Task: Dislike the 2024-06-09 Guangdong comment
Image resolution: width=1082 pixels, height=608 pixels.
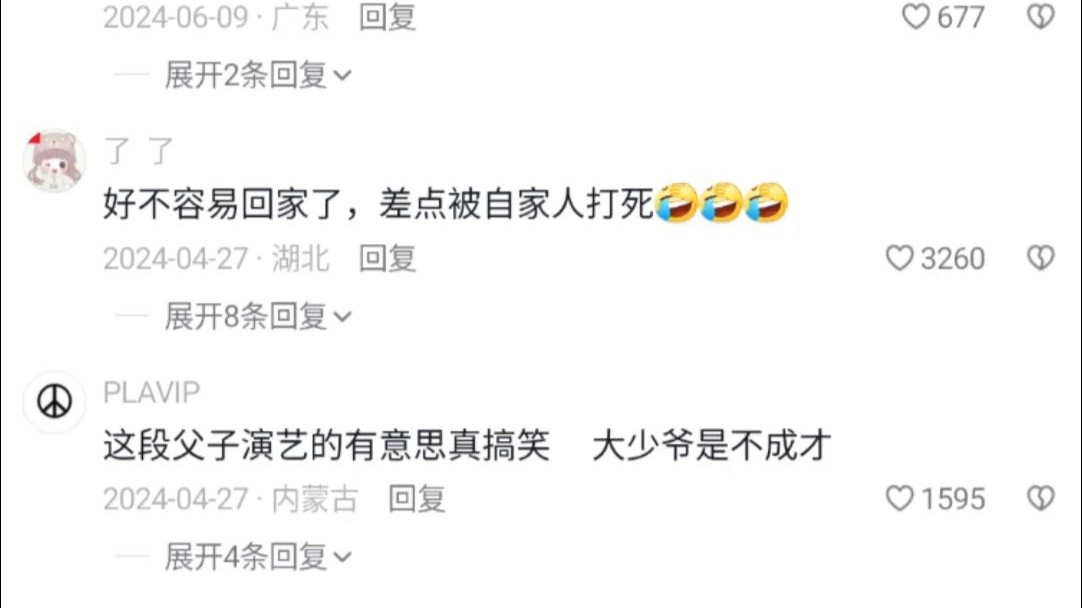Action: [x=1041, y=17]
